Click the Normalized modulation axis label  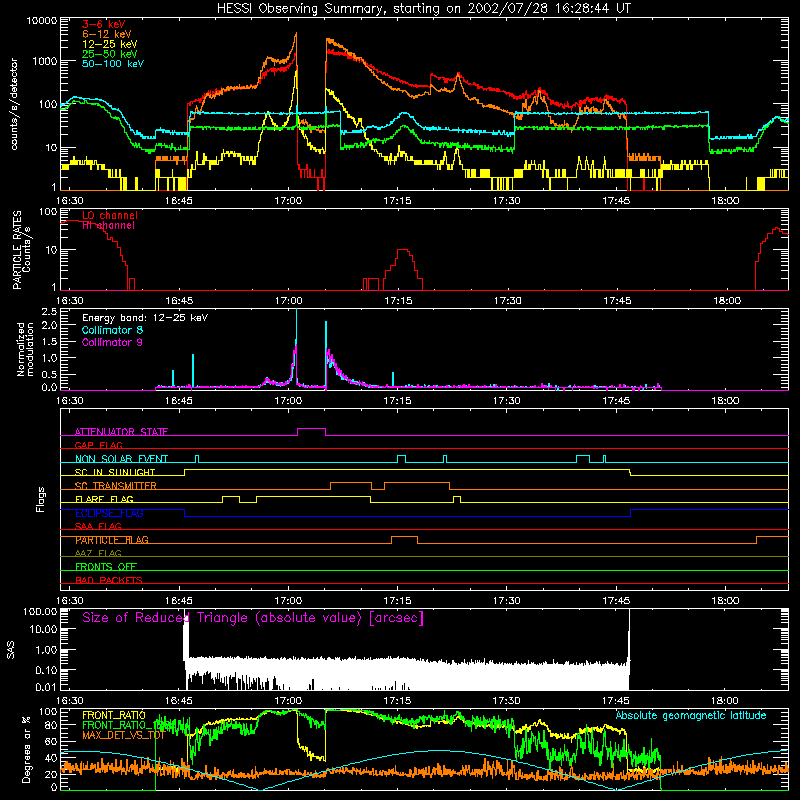point(25,349)
